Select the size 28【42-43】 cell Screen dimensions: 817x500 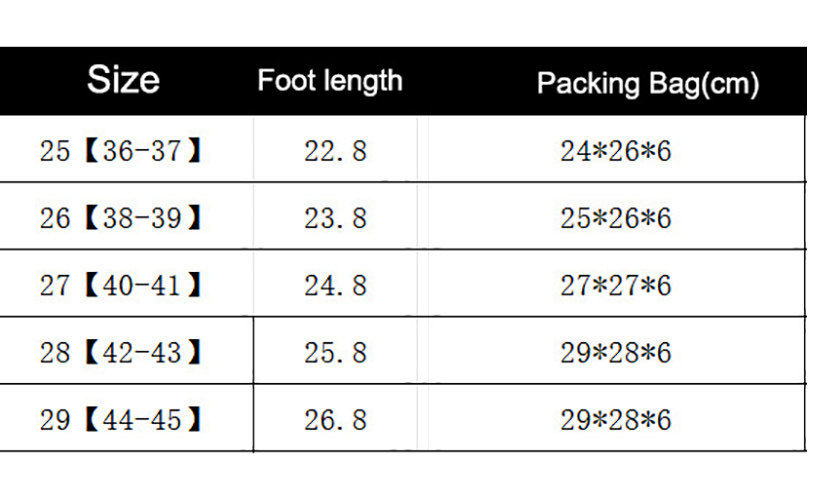point(122,352)
